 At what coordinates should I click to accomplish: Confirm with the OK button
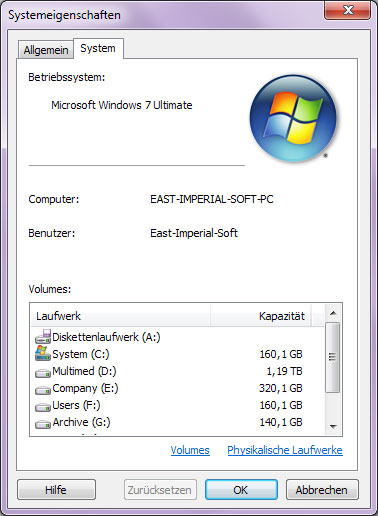point(241,490)
